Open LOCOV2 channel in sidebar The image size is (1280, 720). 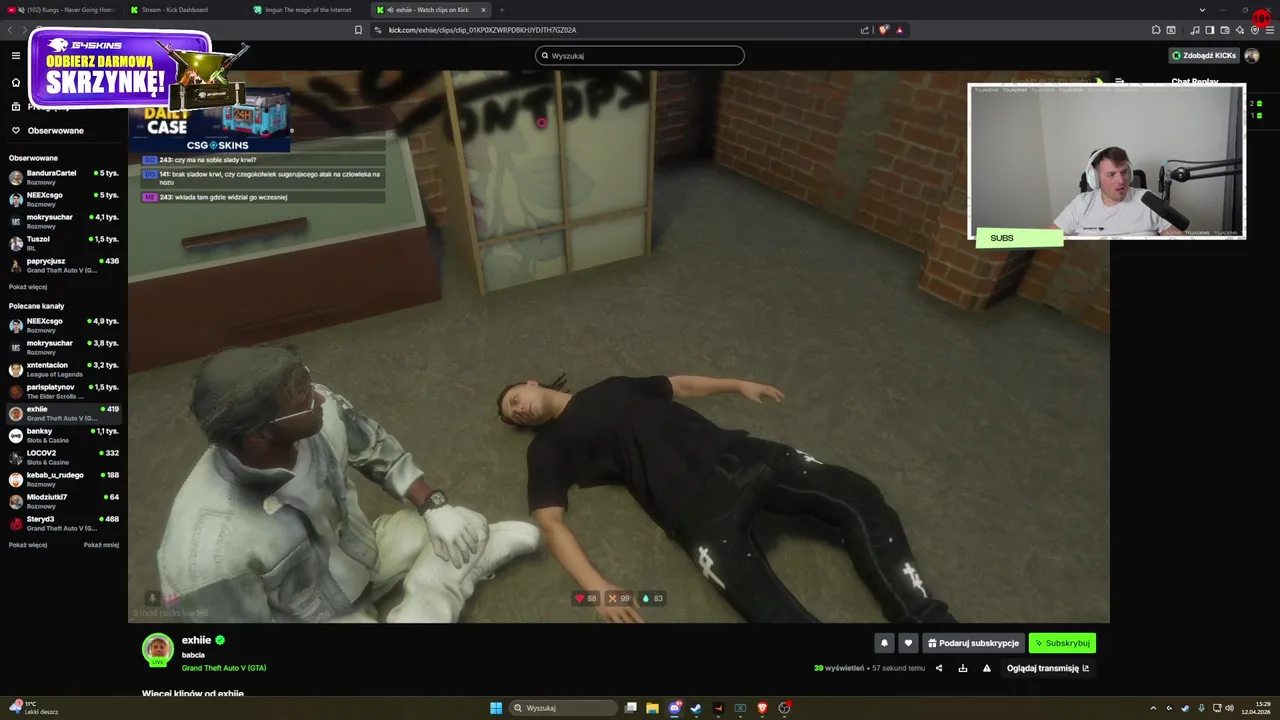pyautogui.click(x=64, y=457)
